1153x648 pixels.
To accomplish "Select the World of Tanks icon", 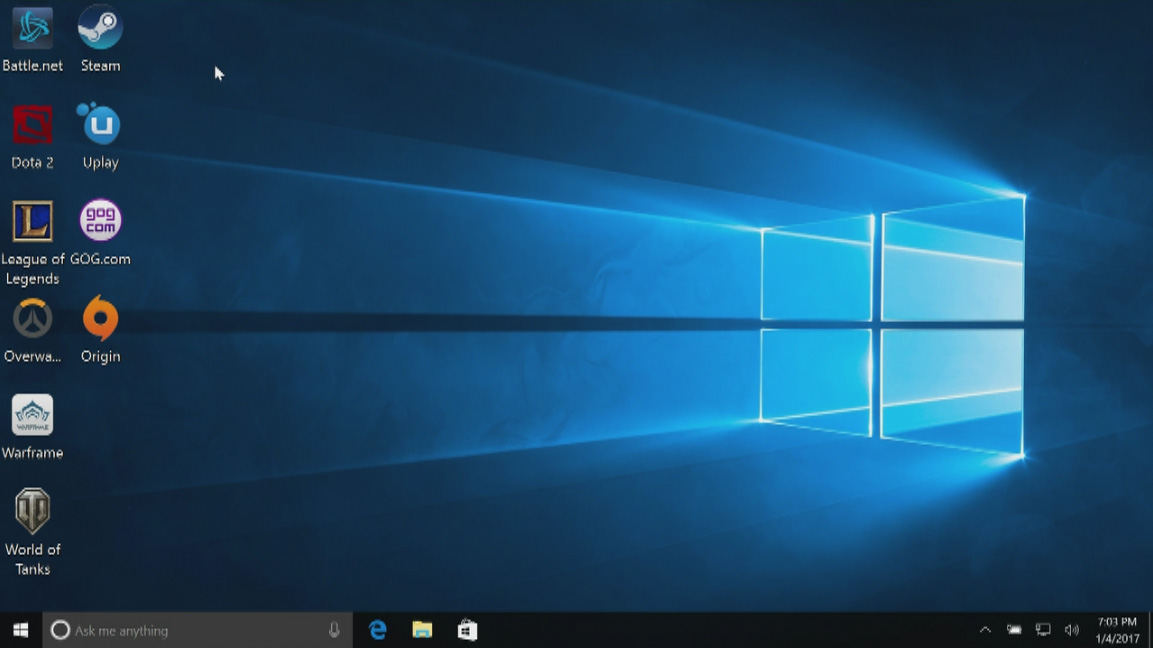I will click(32, 532).
